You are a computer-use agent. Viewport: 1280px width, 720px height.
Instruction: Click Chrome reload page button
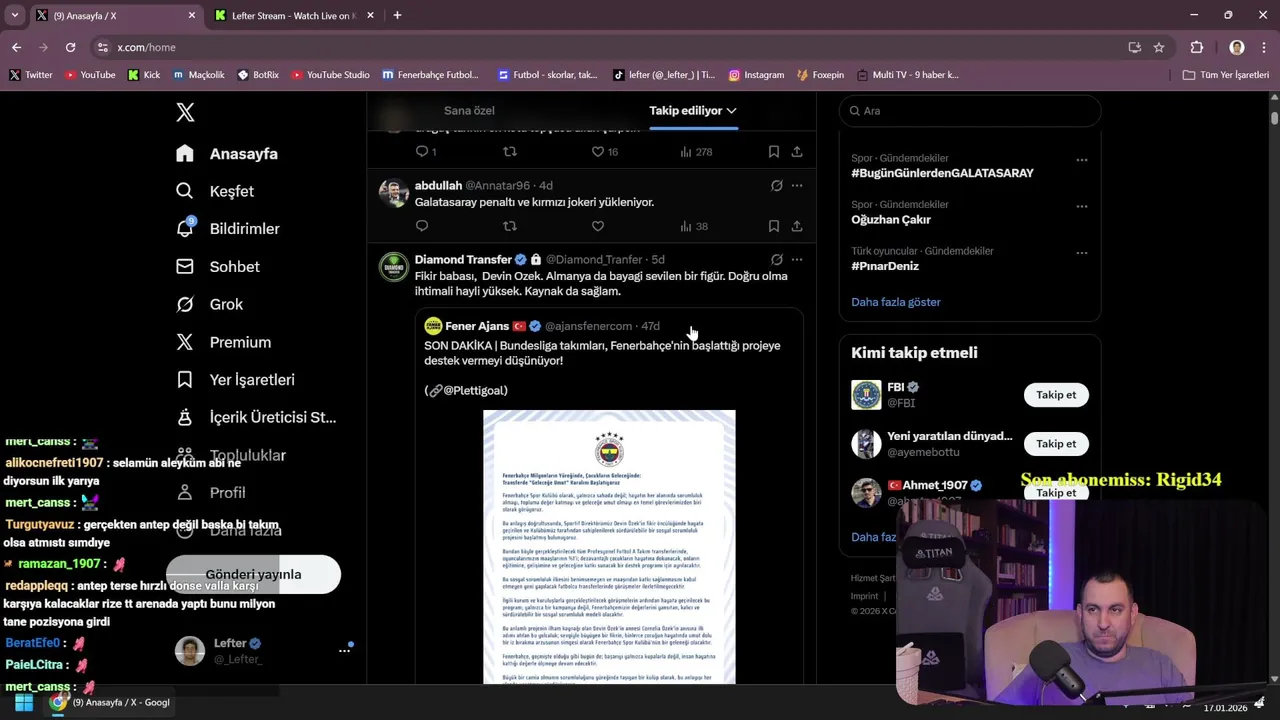[x=70, y=47]
